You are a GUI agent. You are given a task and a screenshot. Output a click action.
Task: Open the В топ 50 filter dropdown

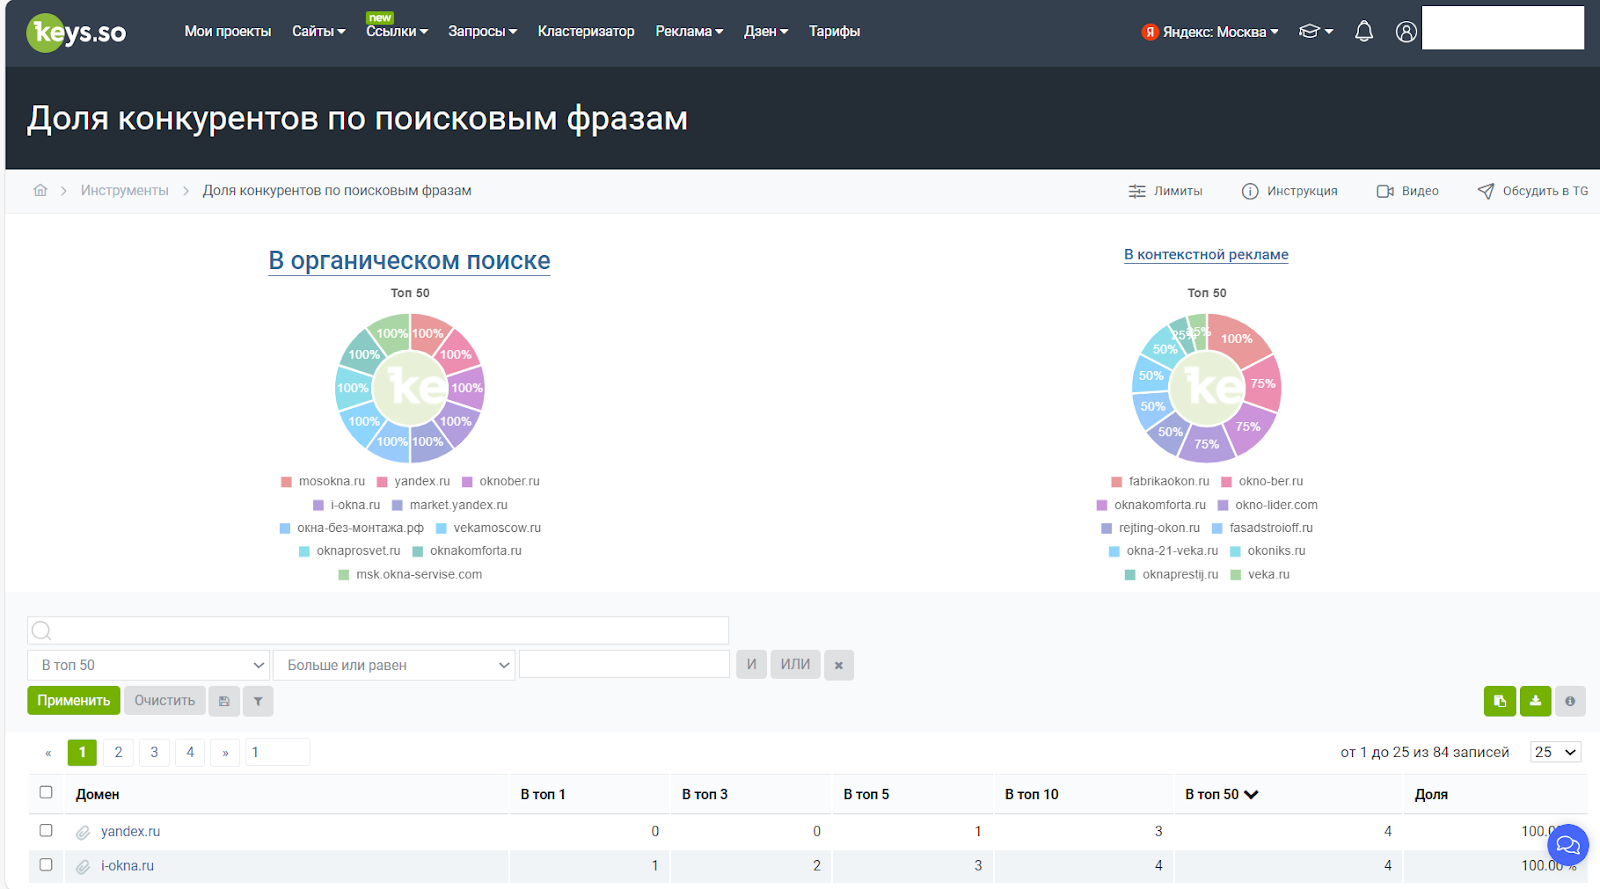[x=148, y=665]
